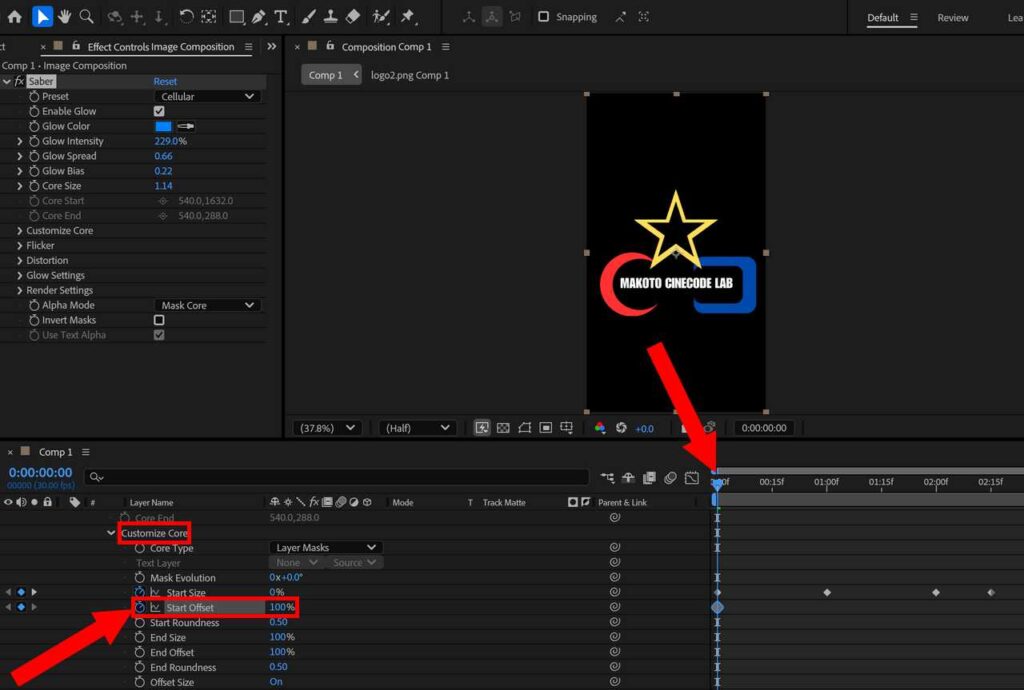The width and height of the screenshot is (1024, 690).
Task: Open the logo2.png Comp 1 breadcrumb
Action: point(409,75)
